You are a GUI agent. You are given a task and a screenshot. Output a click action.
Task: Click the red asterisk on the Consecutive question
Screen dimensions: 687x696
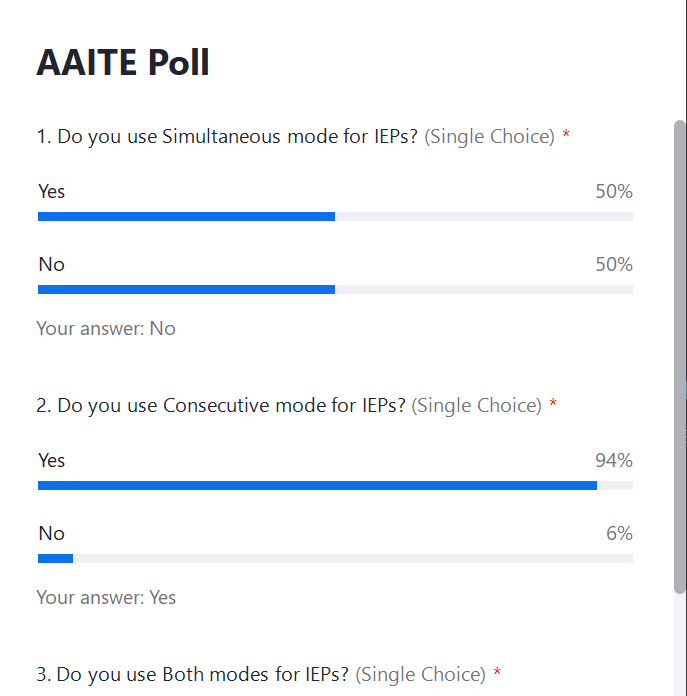point(553,405)
